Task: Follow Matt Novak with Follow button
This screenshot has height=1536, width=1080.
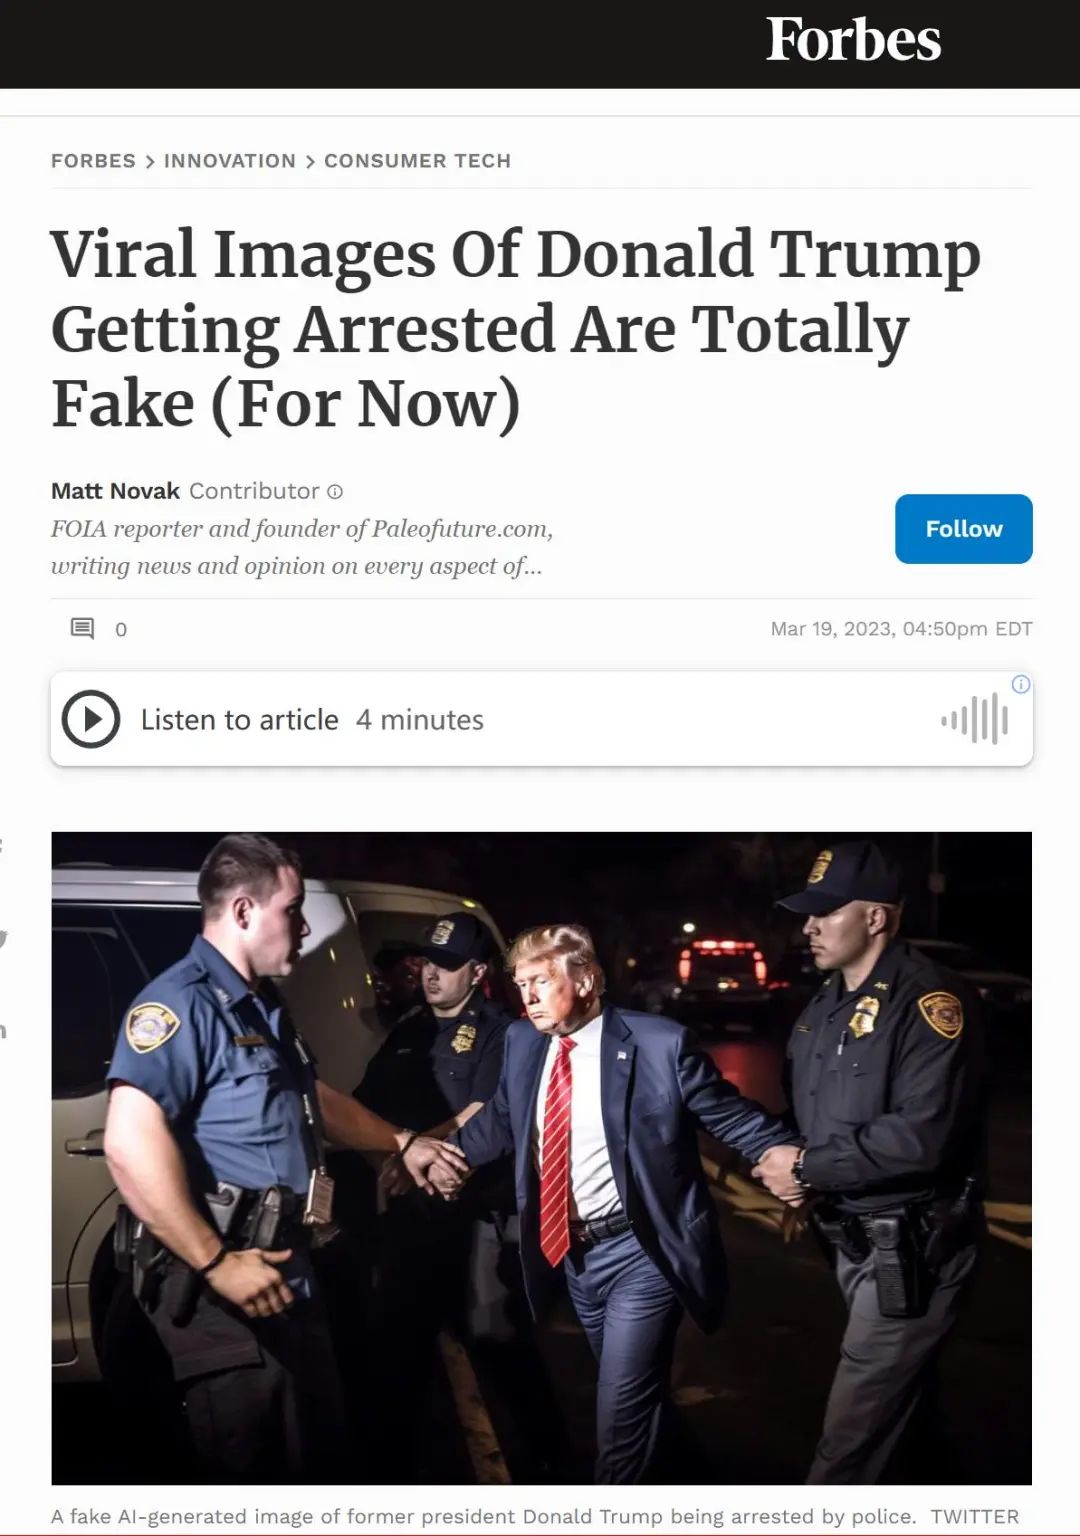Action: click(963, 528)
